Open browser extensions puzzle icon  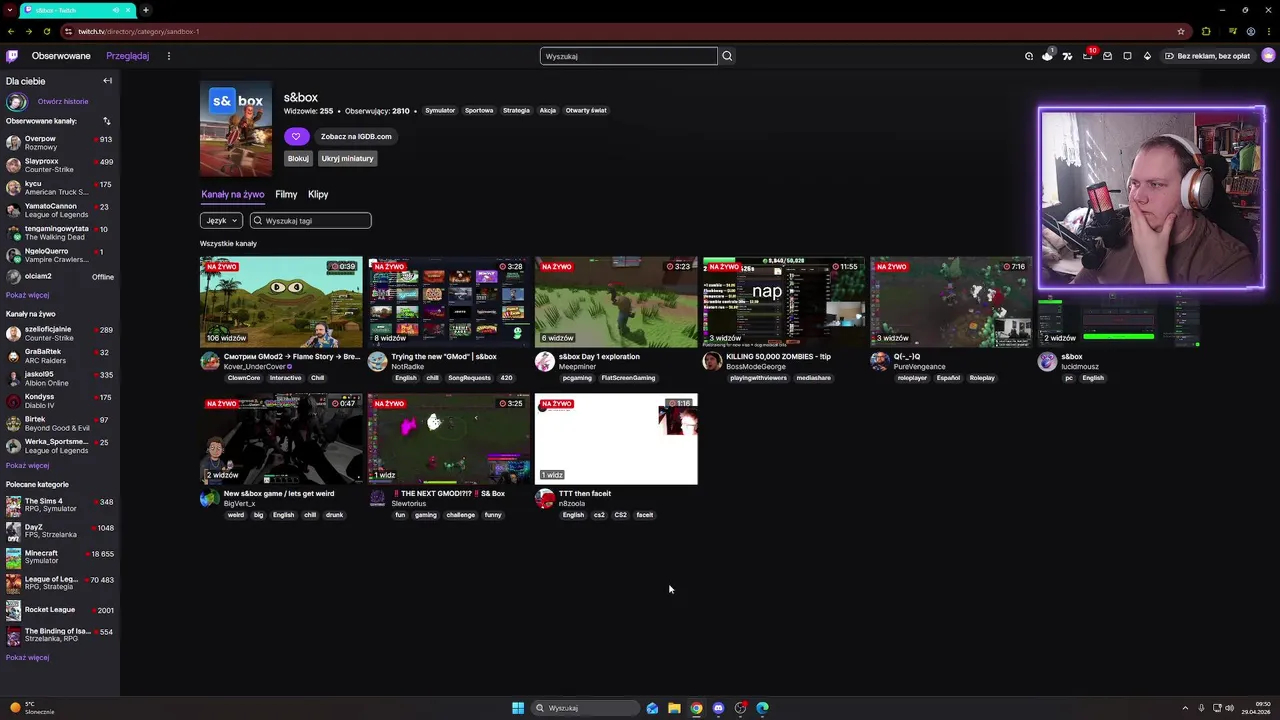[x=1206, y=31]
